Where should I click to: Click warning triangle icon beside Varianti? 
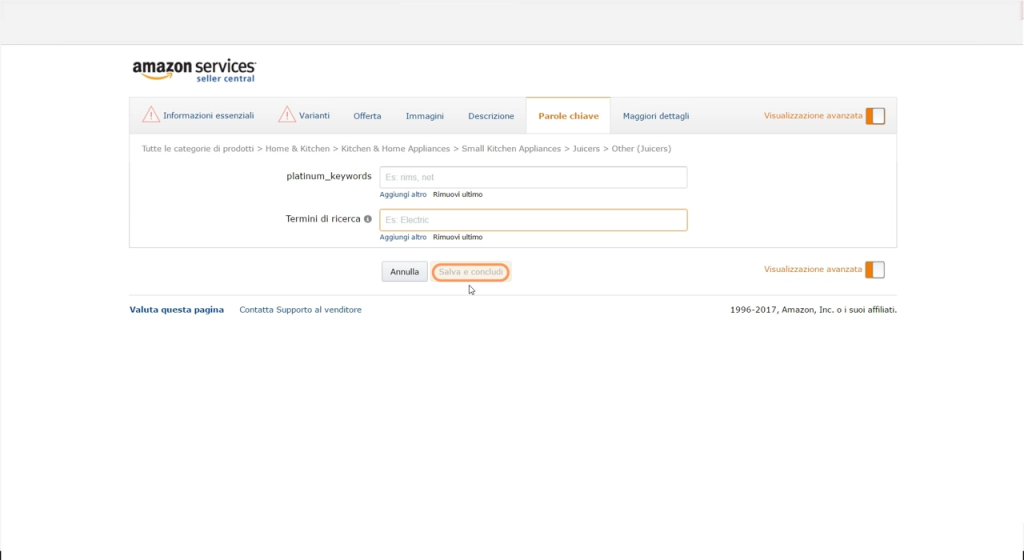(287, 115)
